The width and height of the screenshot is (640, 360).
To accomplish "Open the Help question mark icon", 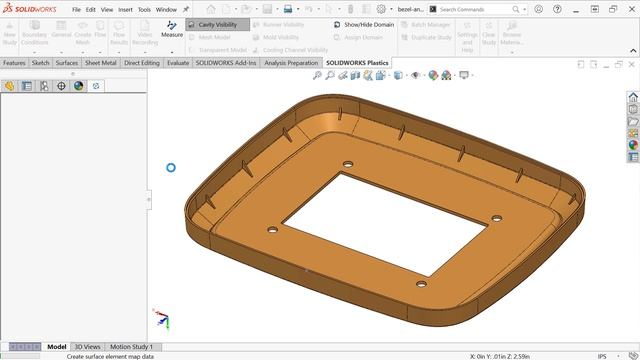I will (x=557, y=9).
